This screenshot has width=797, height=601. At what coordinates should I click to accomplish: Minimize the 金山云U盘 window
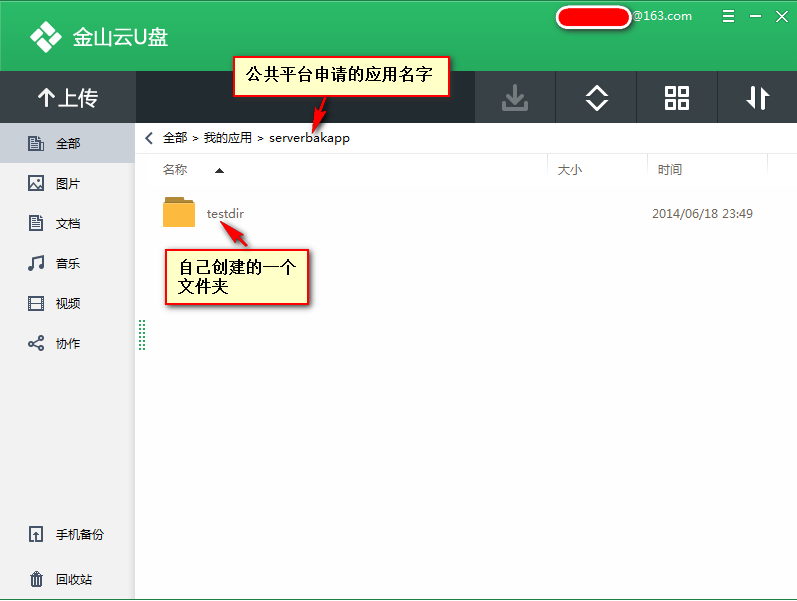755,16
